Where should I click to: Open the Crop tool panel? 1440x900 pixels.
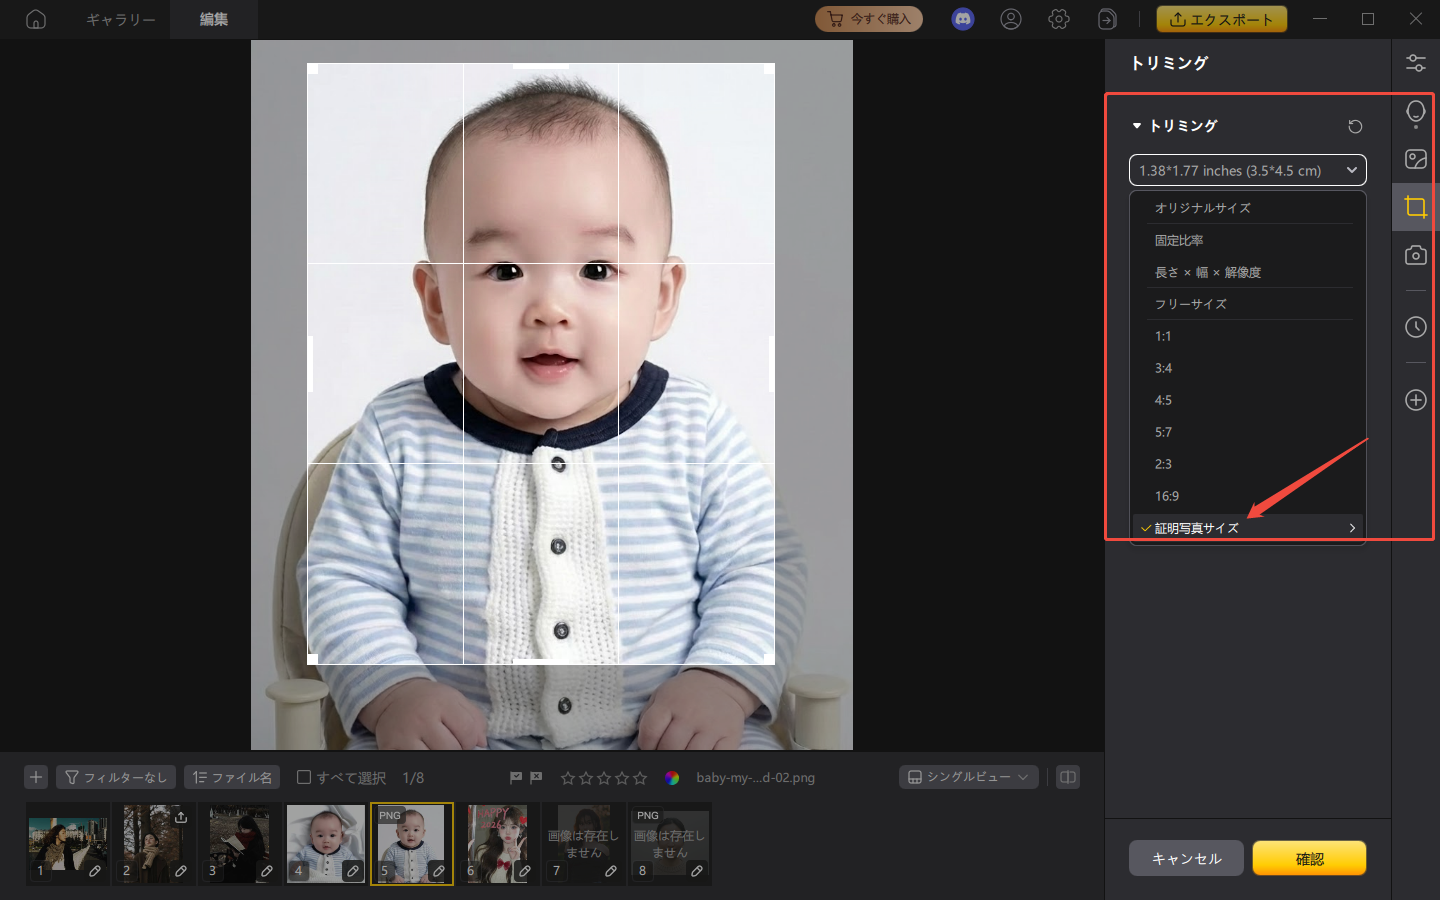point(1415,207)
